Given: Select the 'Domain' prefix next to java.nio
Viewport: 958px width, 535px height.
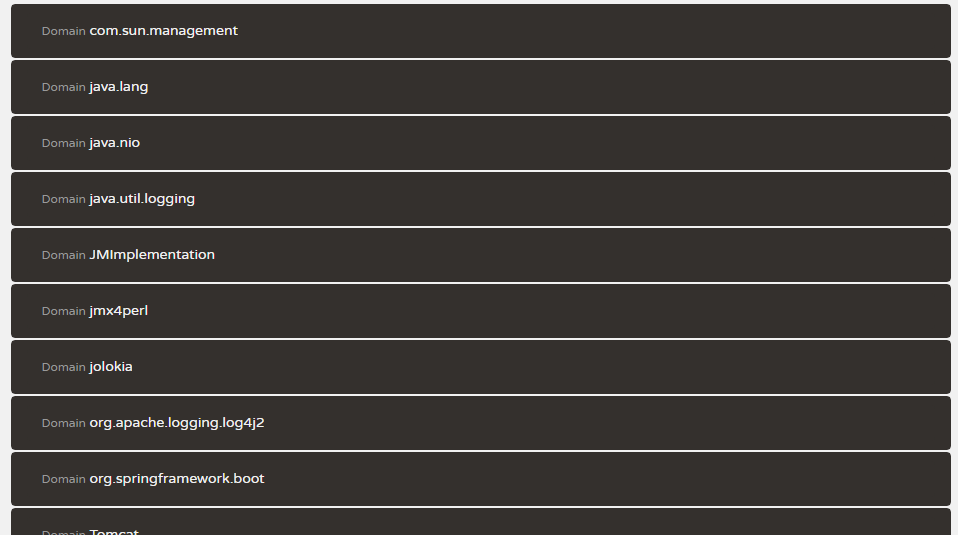Looking at the screenshot, I should [63, 144].
